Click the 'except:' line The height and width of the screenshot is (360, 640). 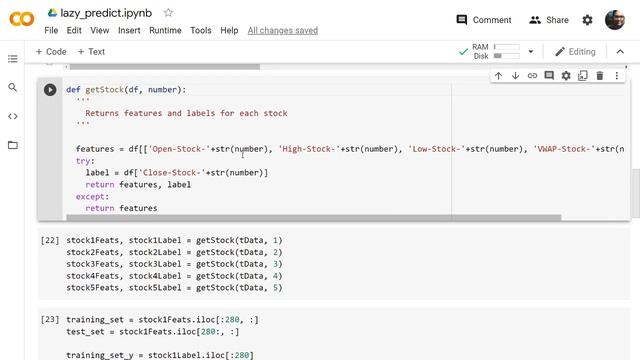tap(92, 196)
